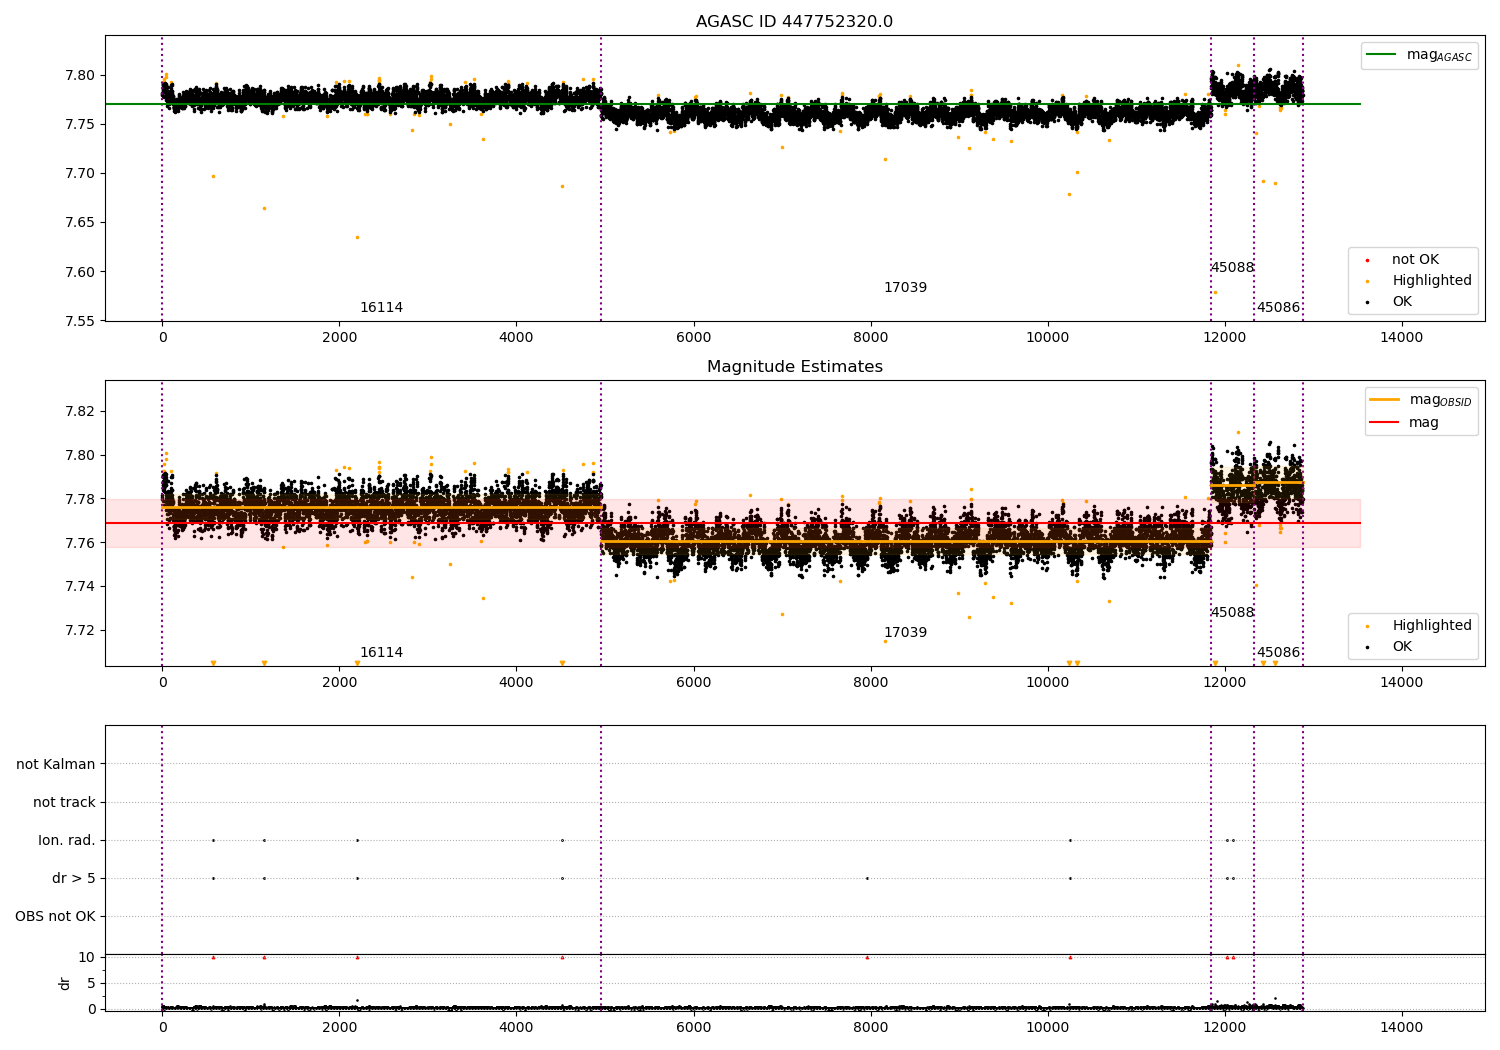Click the 45086 label in the top plot
Screen dimensions: 1500x1050
pos(1278,308)
